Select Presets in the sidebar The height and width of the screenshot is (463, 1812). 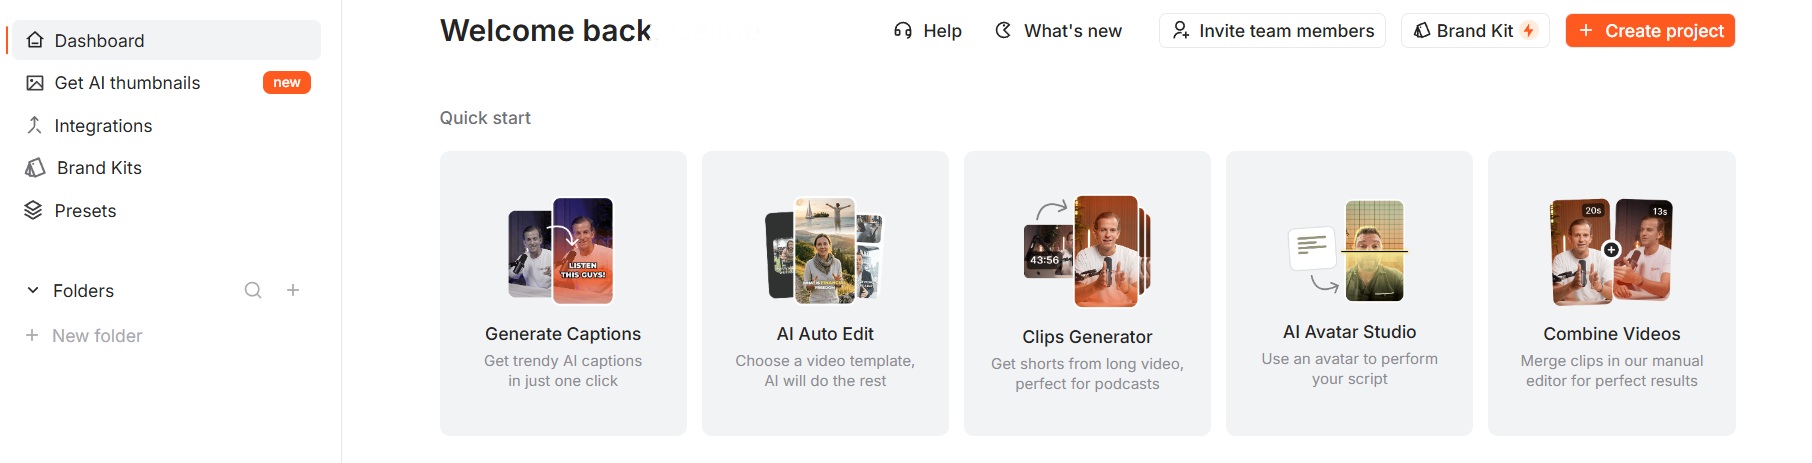click(x=85, y=211)
